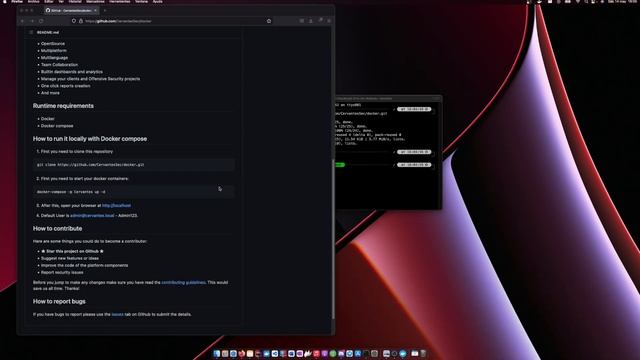Click the Runtime requirements heading
The width and height of the screenshot is (640, 360).
pos(63,106)
